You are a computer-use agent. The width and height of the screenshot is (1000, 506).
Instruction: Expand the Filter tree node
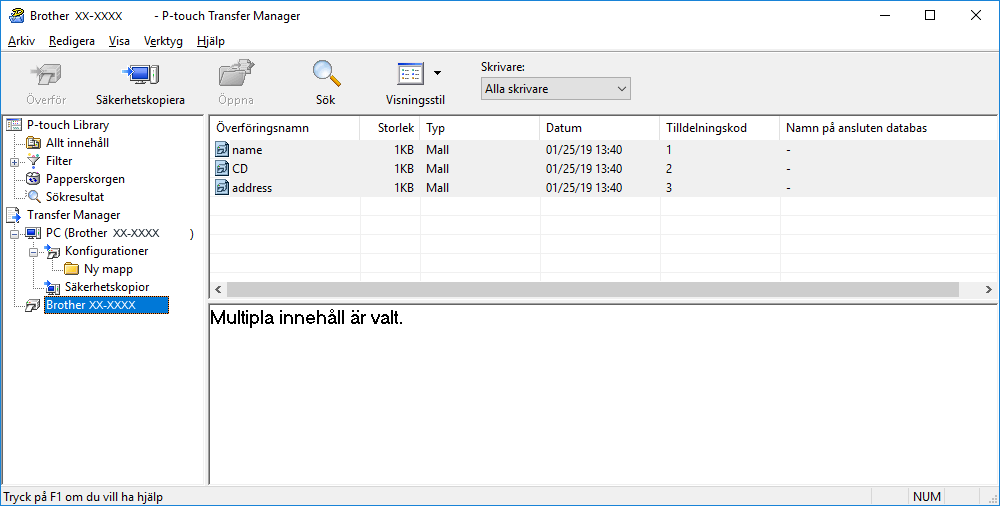[x=14, y=162]
